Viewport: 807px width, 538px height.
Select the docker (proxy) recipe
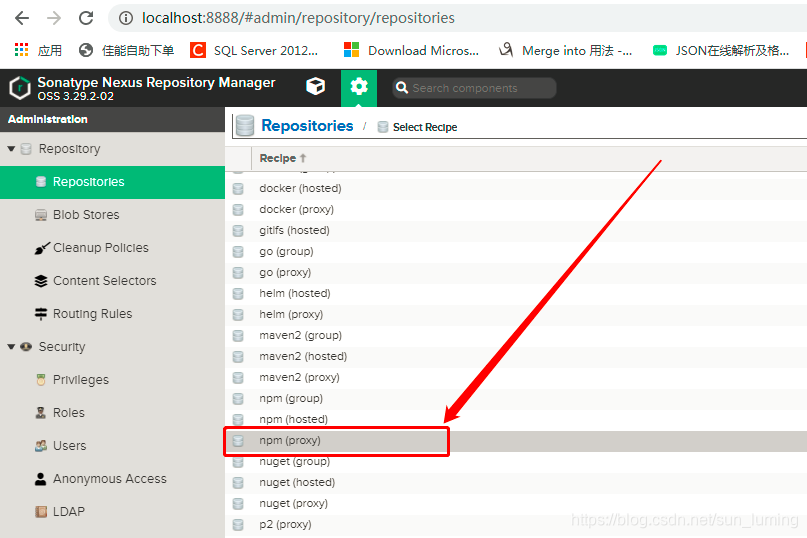tap(516, 210)
